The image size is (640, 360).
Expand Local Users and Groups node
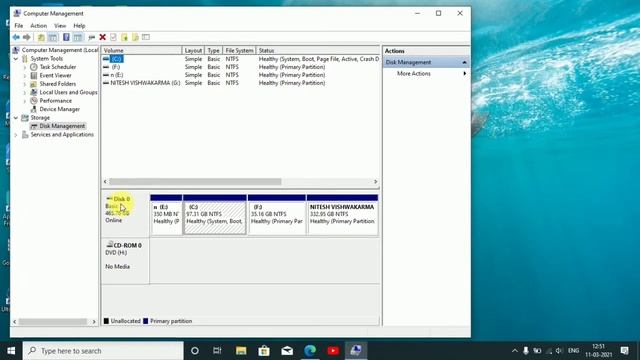(x=24, y=93)
